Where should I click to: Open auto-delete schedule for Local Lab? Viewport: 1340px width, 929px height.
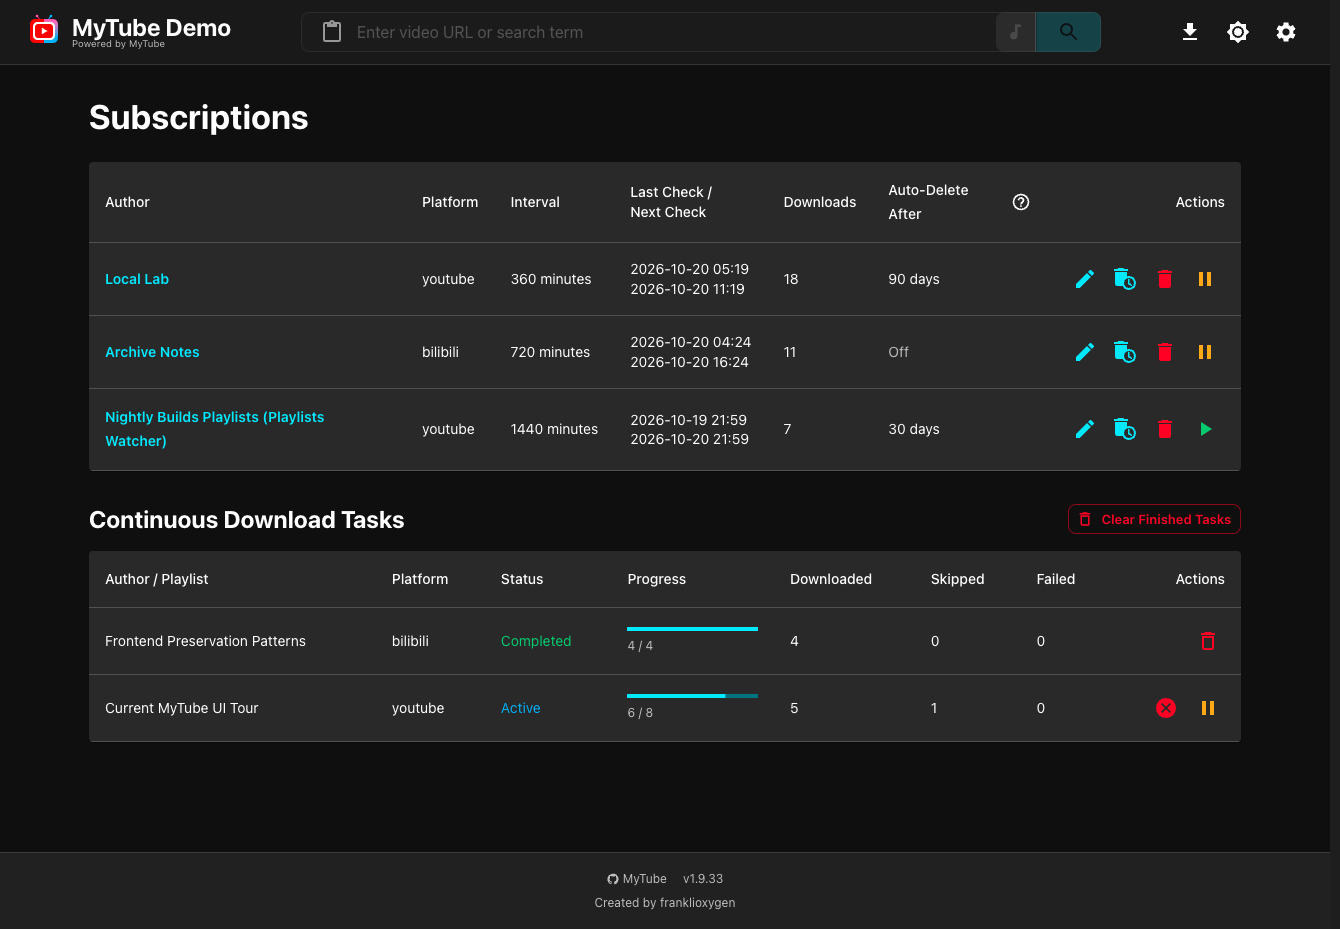point(1125,279)
